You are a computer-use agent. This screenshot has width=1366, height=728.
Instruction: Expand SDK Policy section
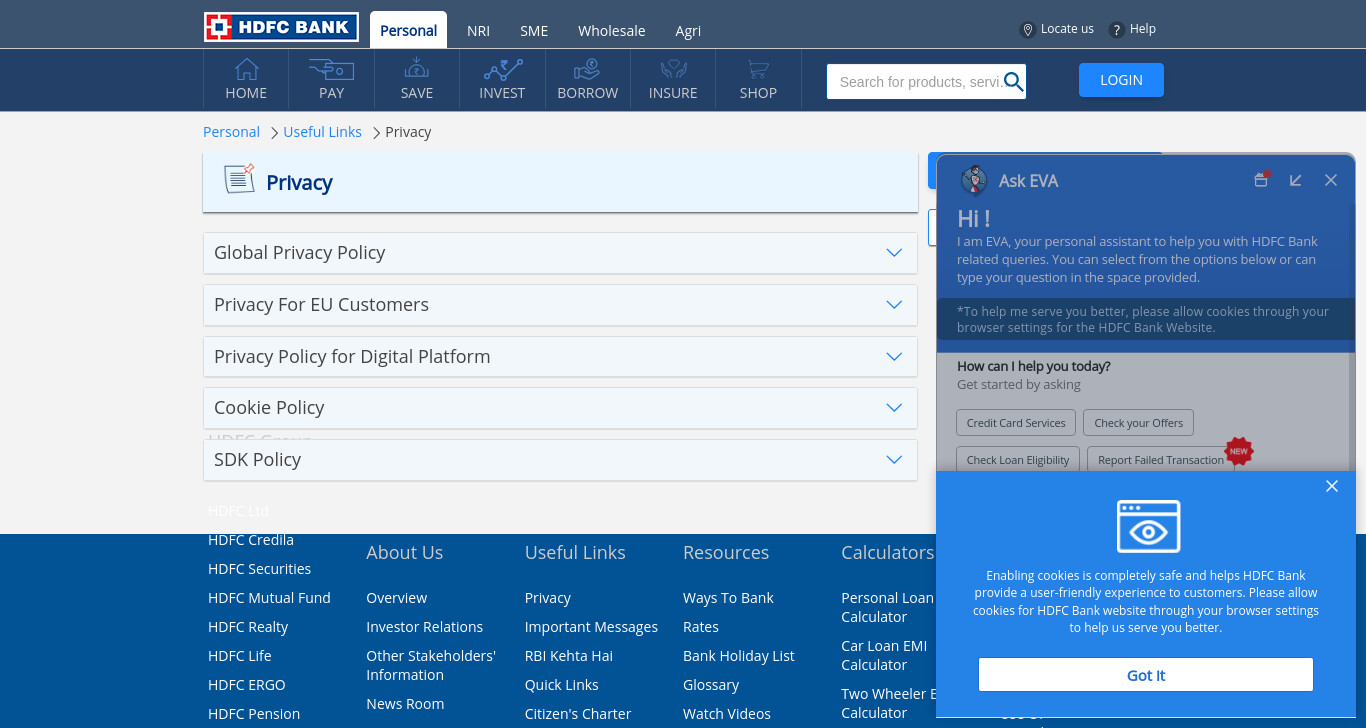[560, 460]
